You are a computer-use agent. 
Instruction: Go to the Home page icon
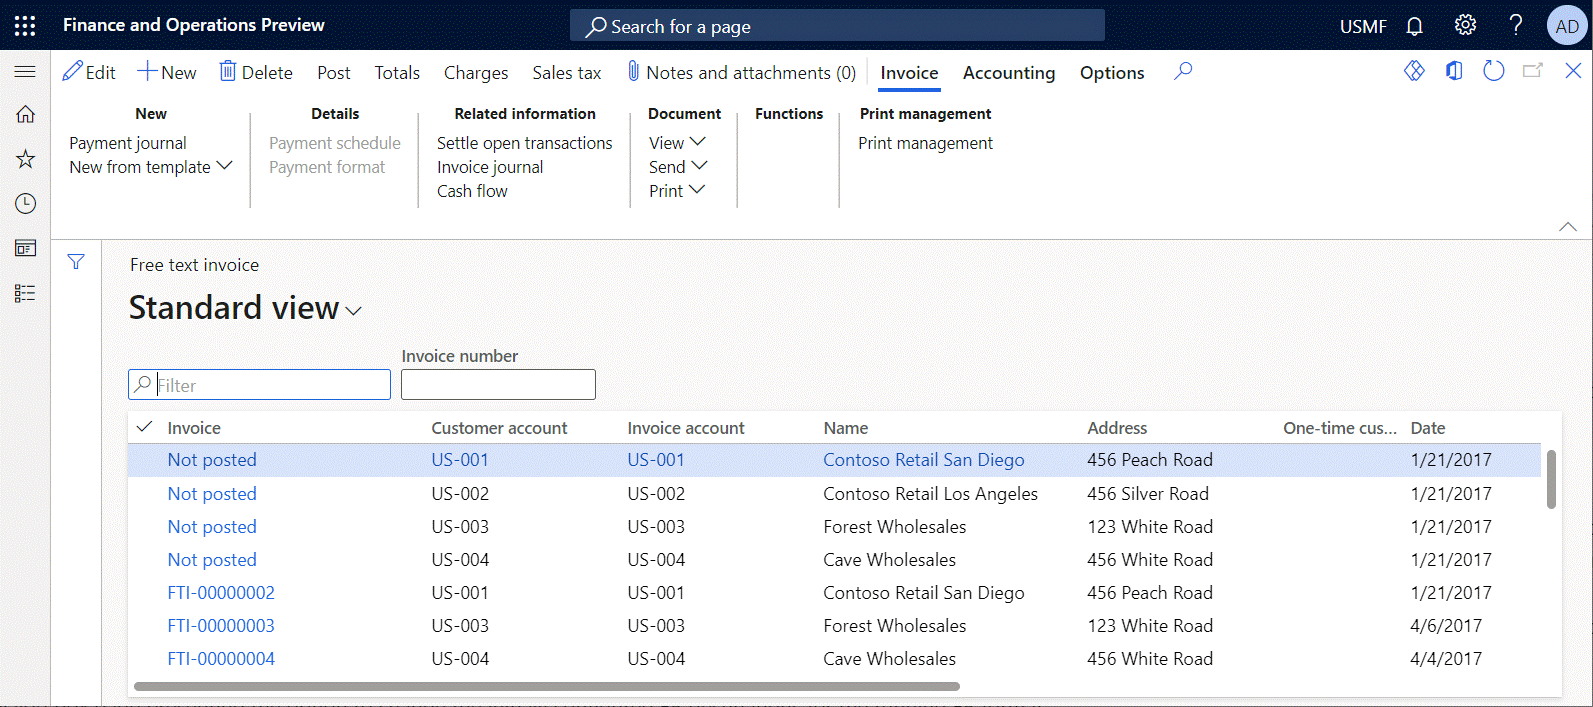pyautogui.click(x=25, y=114)
